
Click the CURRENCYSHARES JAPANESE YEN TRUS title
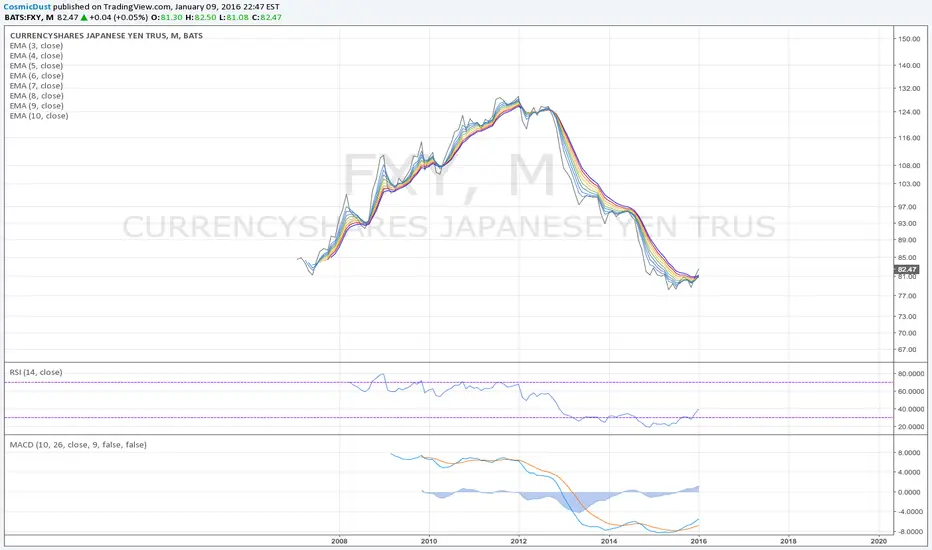tap(106, 36)
